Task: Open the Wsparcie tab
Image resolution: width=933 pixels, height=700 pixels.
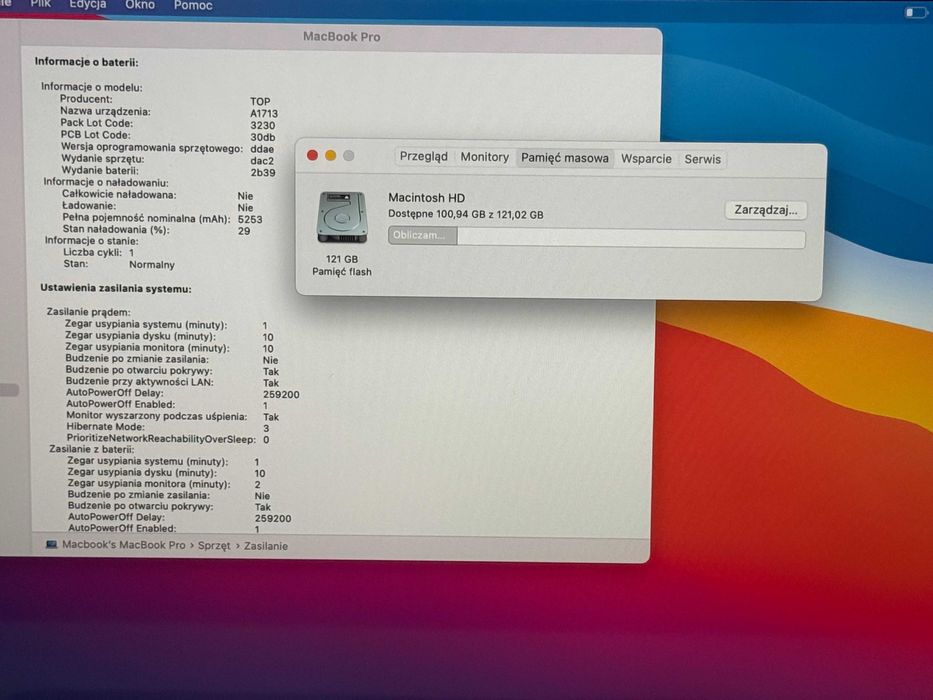Action: coord(646,159)
